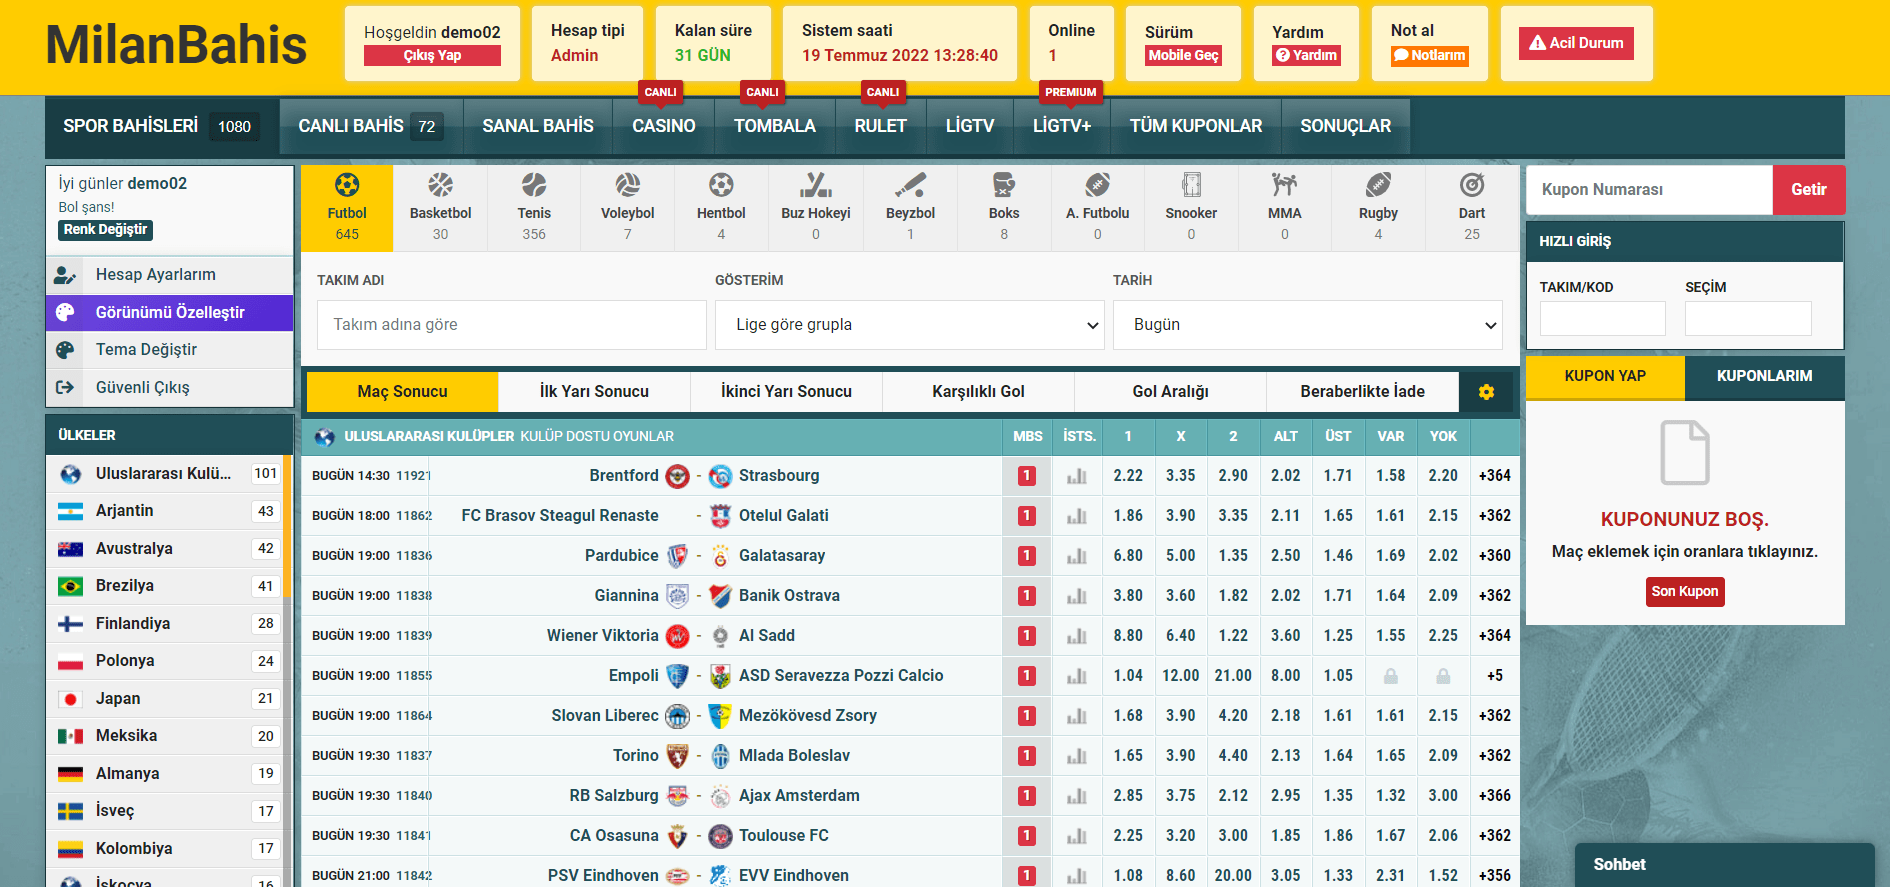Switch to İlk Yarı Sonucu tab
Image resolution: width=1890 pixels, height=887 pixels.
click(594, 392)
